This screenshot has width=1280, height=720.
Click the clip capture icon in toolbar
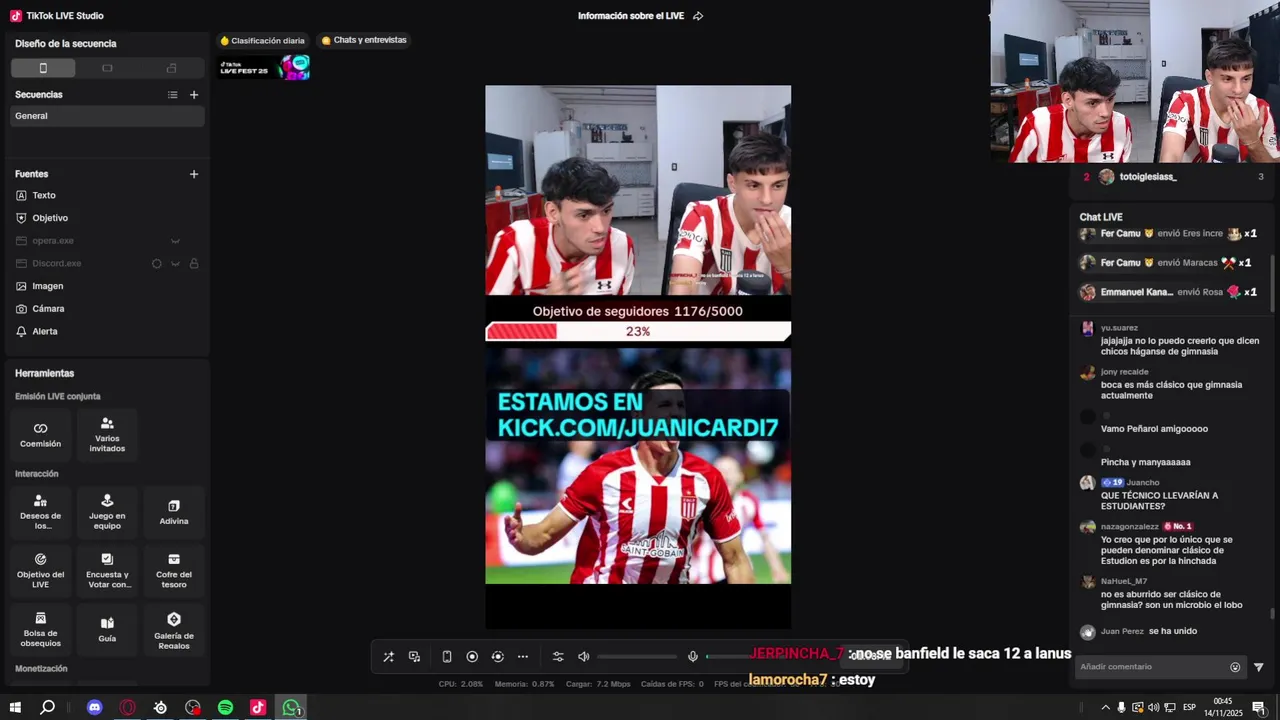click(x=498, y=657)
